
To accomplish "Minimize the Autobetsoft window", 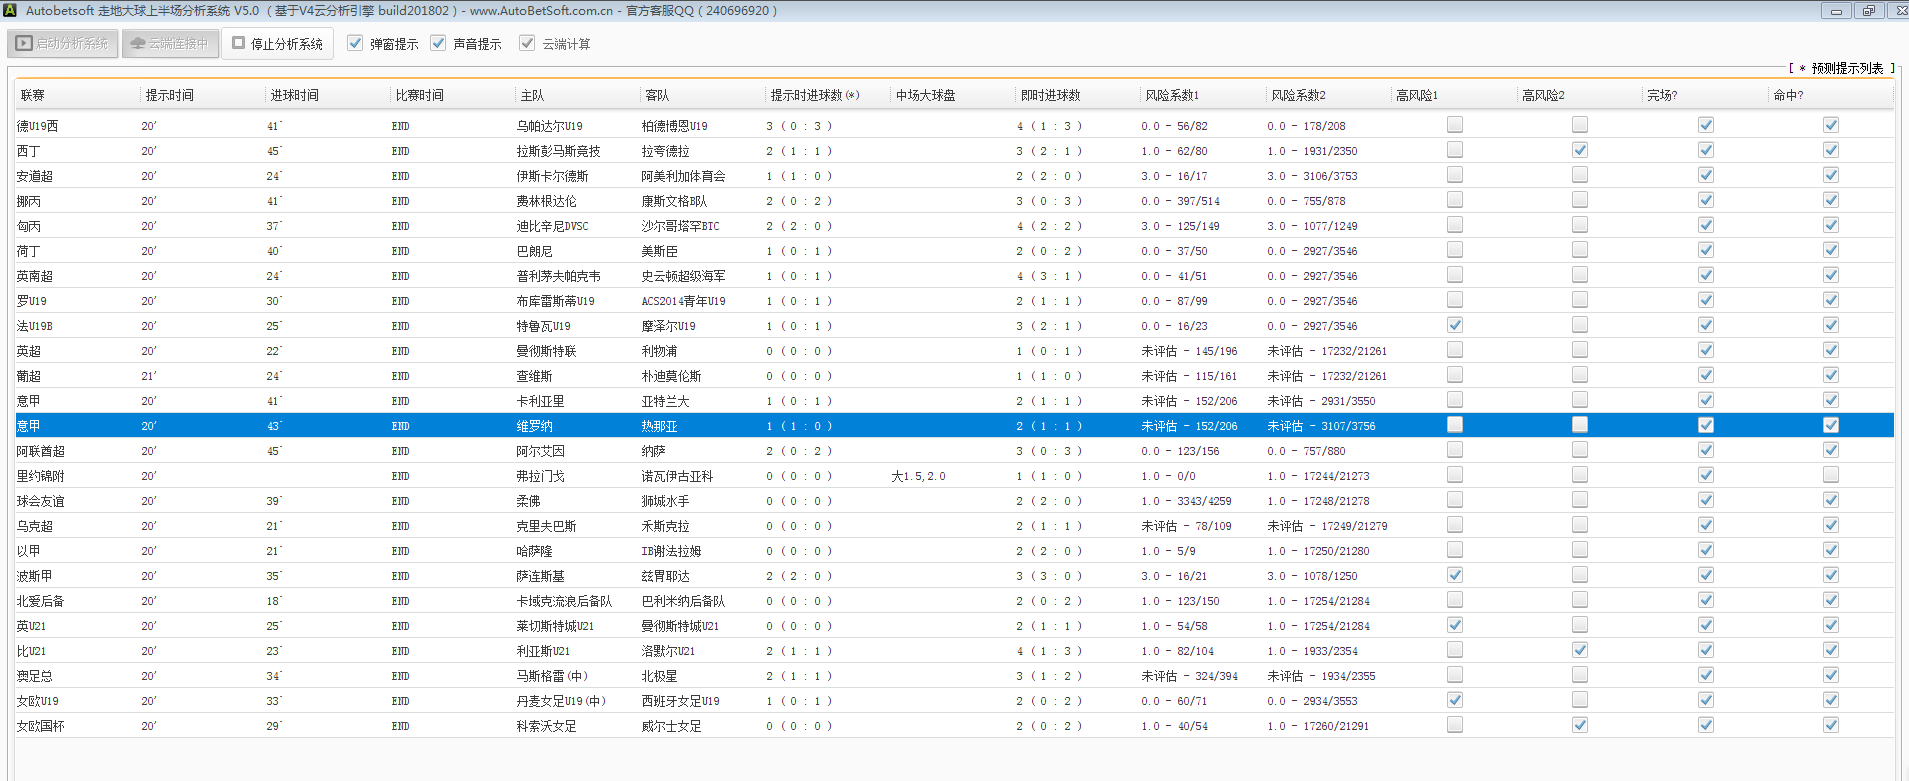I will coord(1836,11).
